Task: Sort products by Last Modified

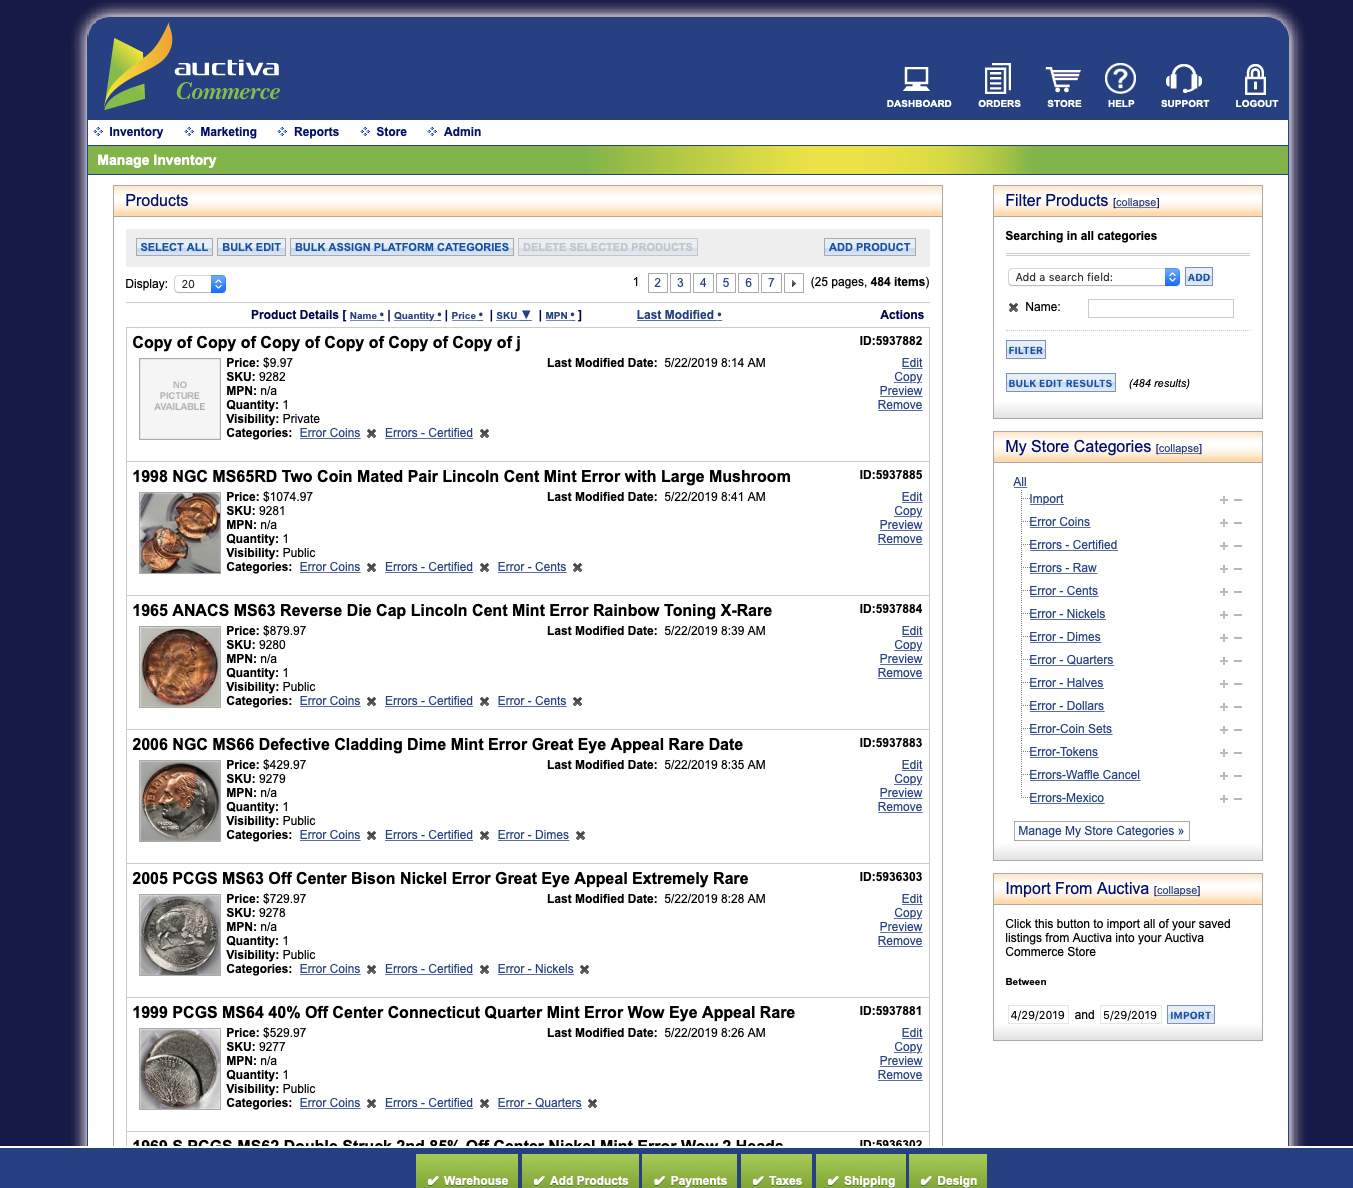Action: 679,315
